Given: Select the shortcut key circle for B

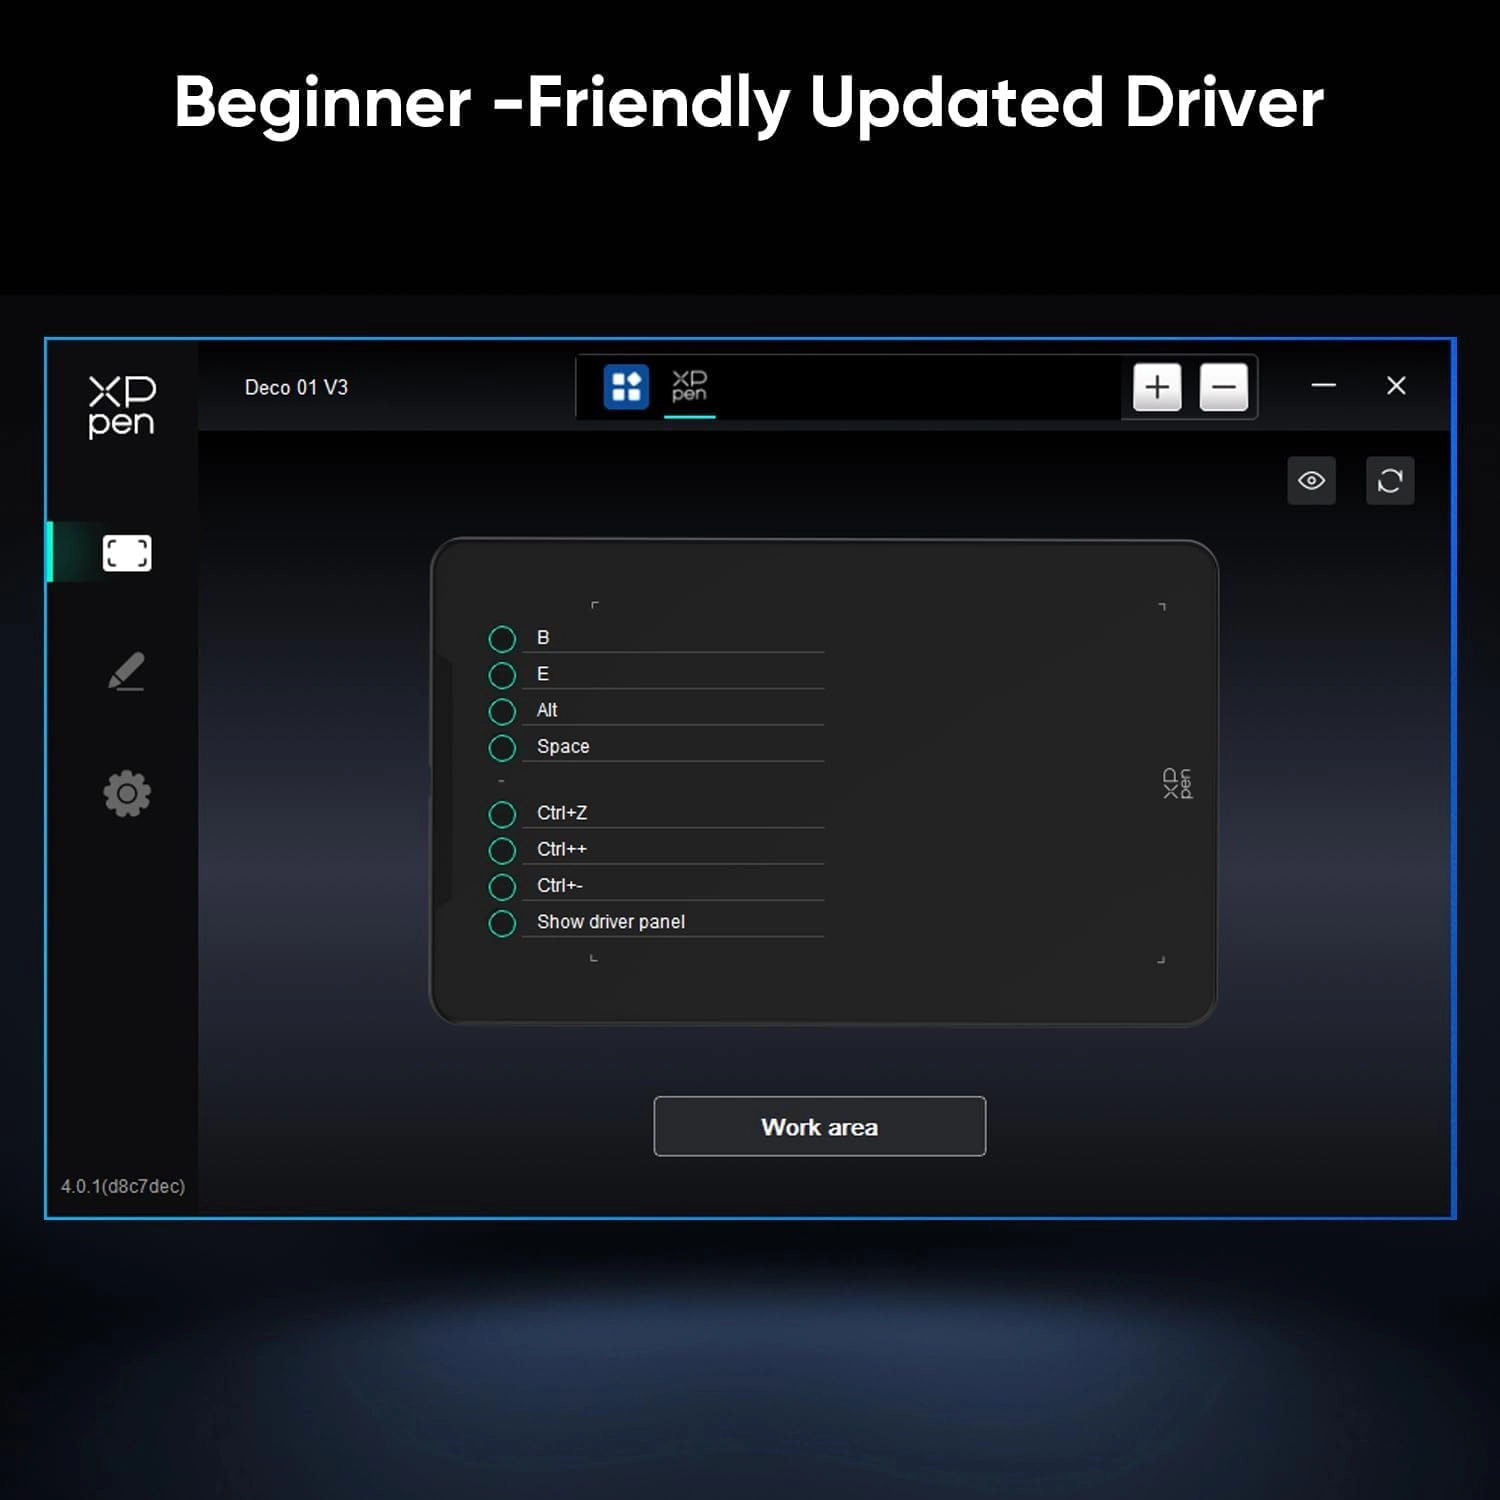Looking at the screenshot, I should [x=502, y=639].
